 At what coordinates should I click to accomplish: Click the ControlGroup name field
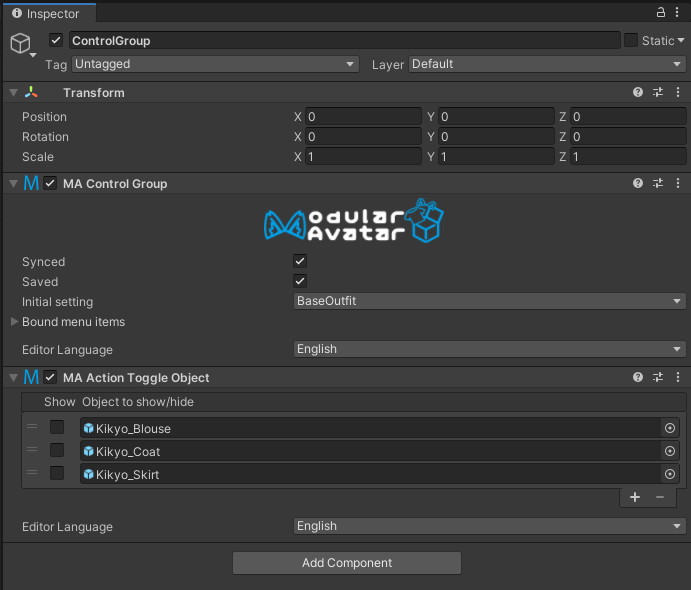[345, 41]
